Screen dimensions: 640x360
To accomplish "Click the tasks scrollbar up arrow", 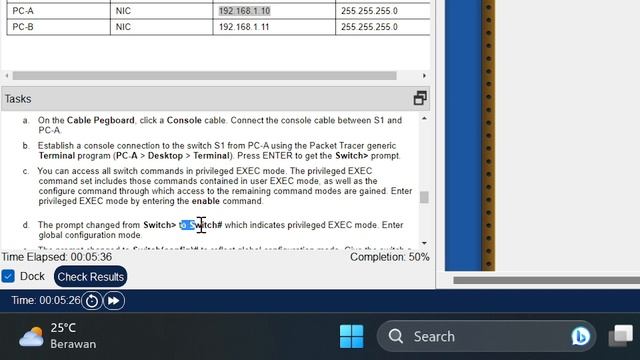I will pyautogui.click(x=424, y=119).
